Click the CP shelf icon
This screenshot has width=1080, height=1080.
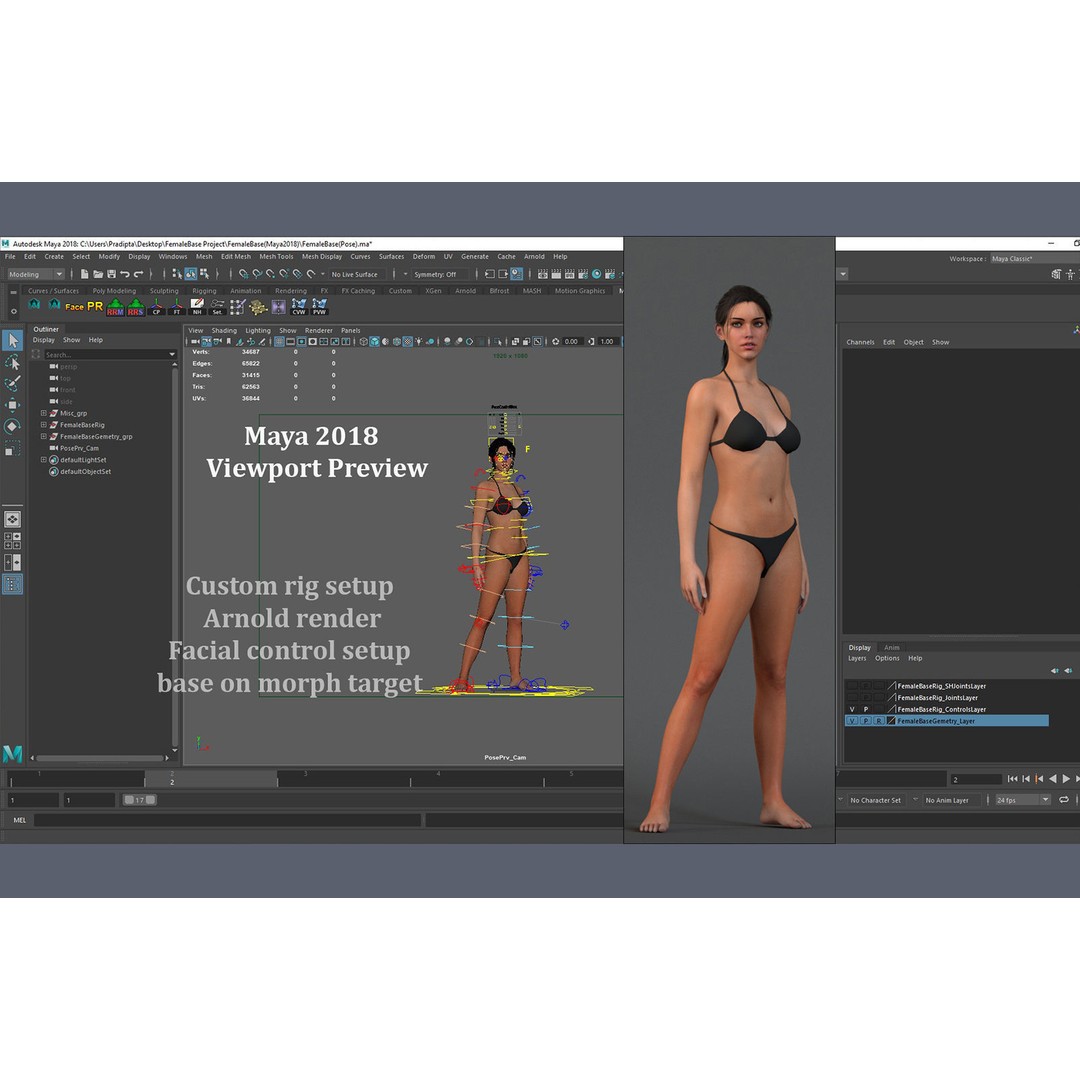click(156, 307)
